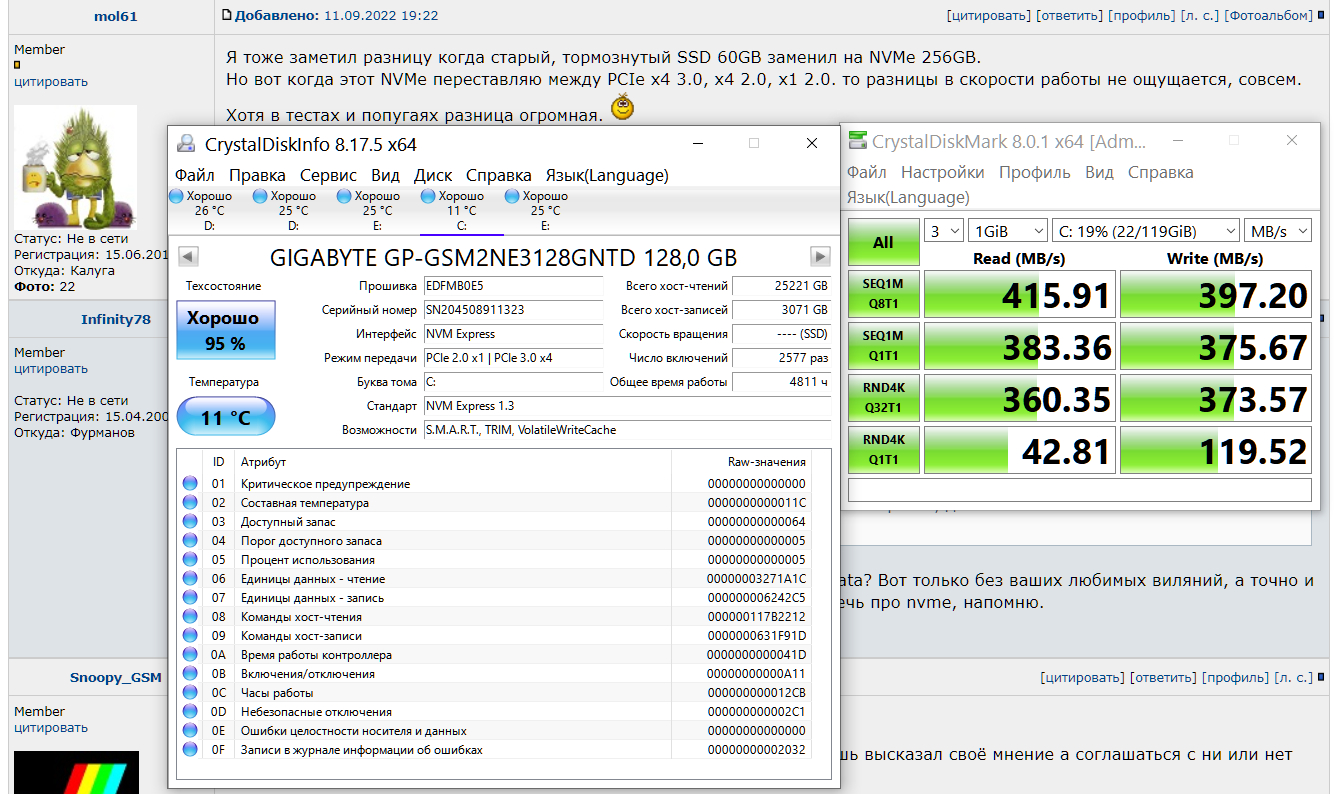Click the 11 °C temperature button
This screenshot has height=794, width=1334.
[225, 417]
